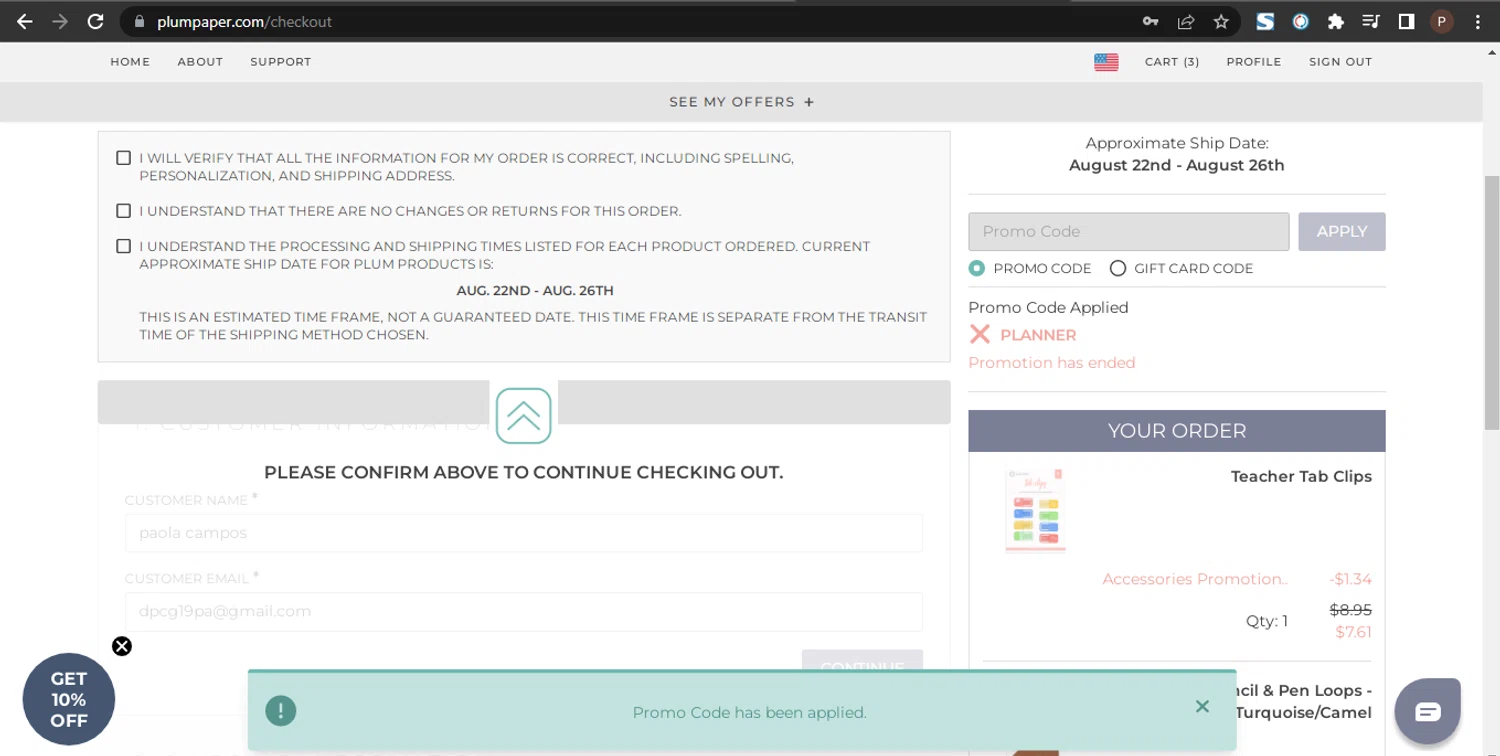Viewport: 1500px width, 756px height.
Task: Click the exclamation alert icon in notification
Action: tap(281, 711)
